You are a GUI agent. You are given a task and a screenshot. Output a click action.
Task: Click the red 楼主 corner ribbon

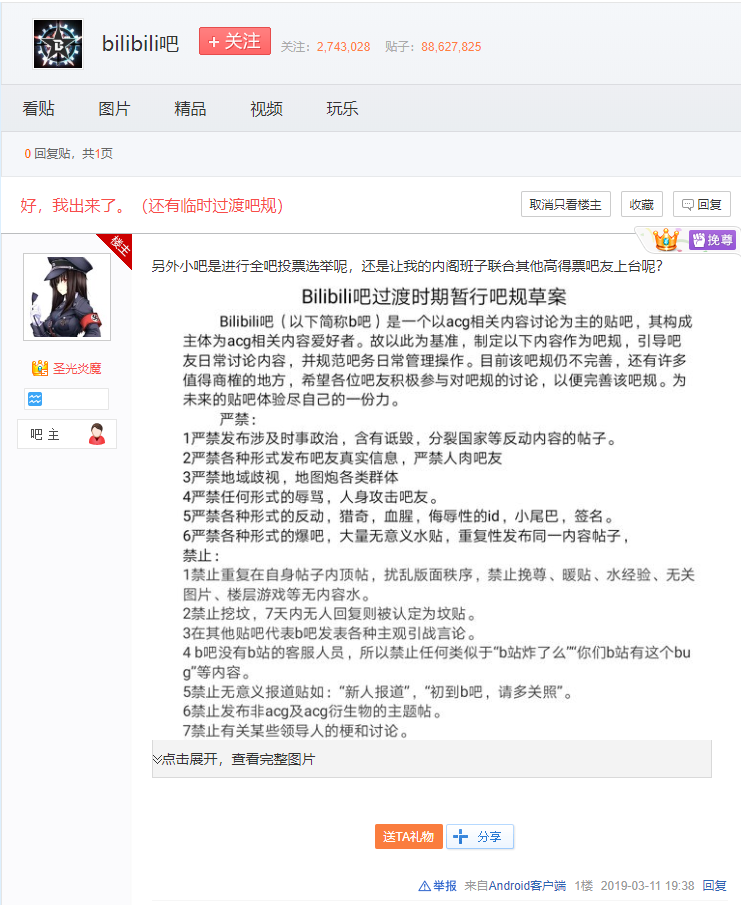(x=118, y=247)
